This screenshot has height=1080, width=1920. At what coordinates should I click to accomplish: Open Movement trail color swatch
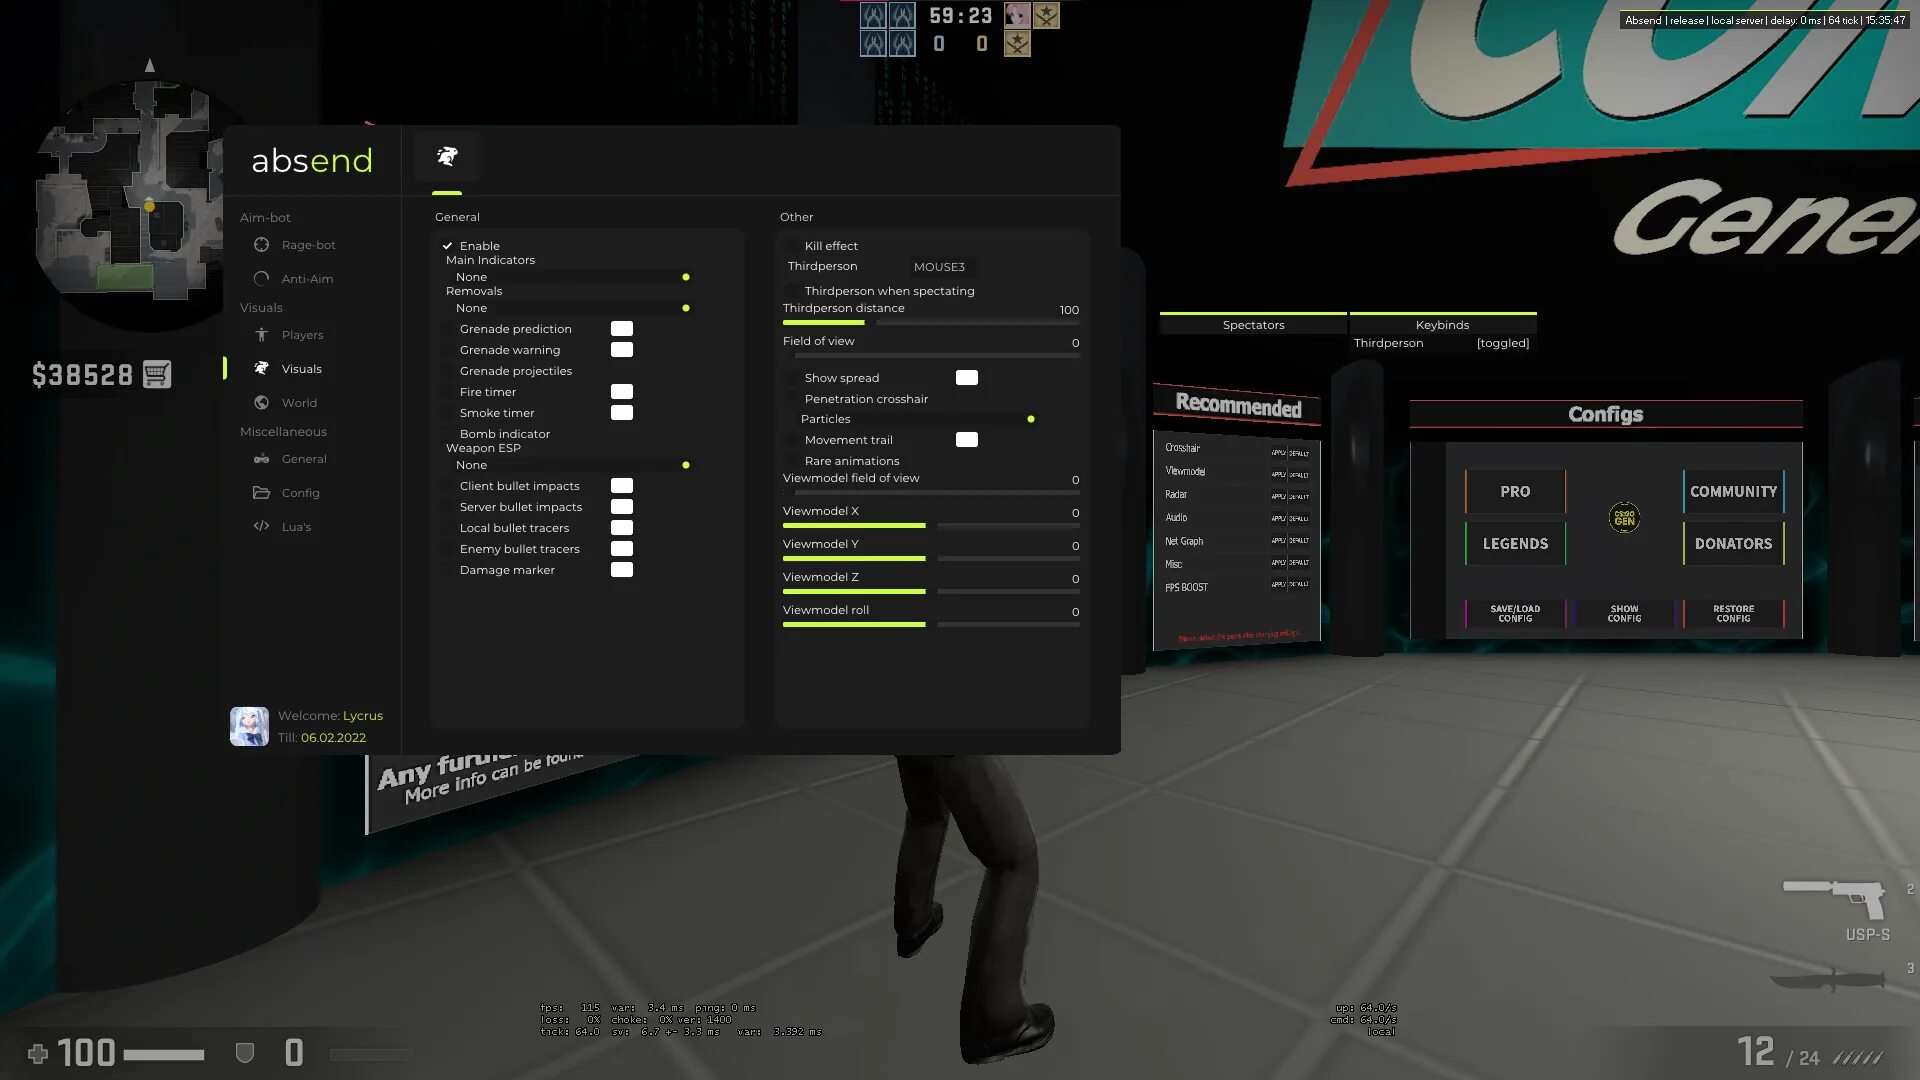tap(967, 440)
